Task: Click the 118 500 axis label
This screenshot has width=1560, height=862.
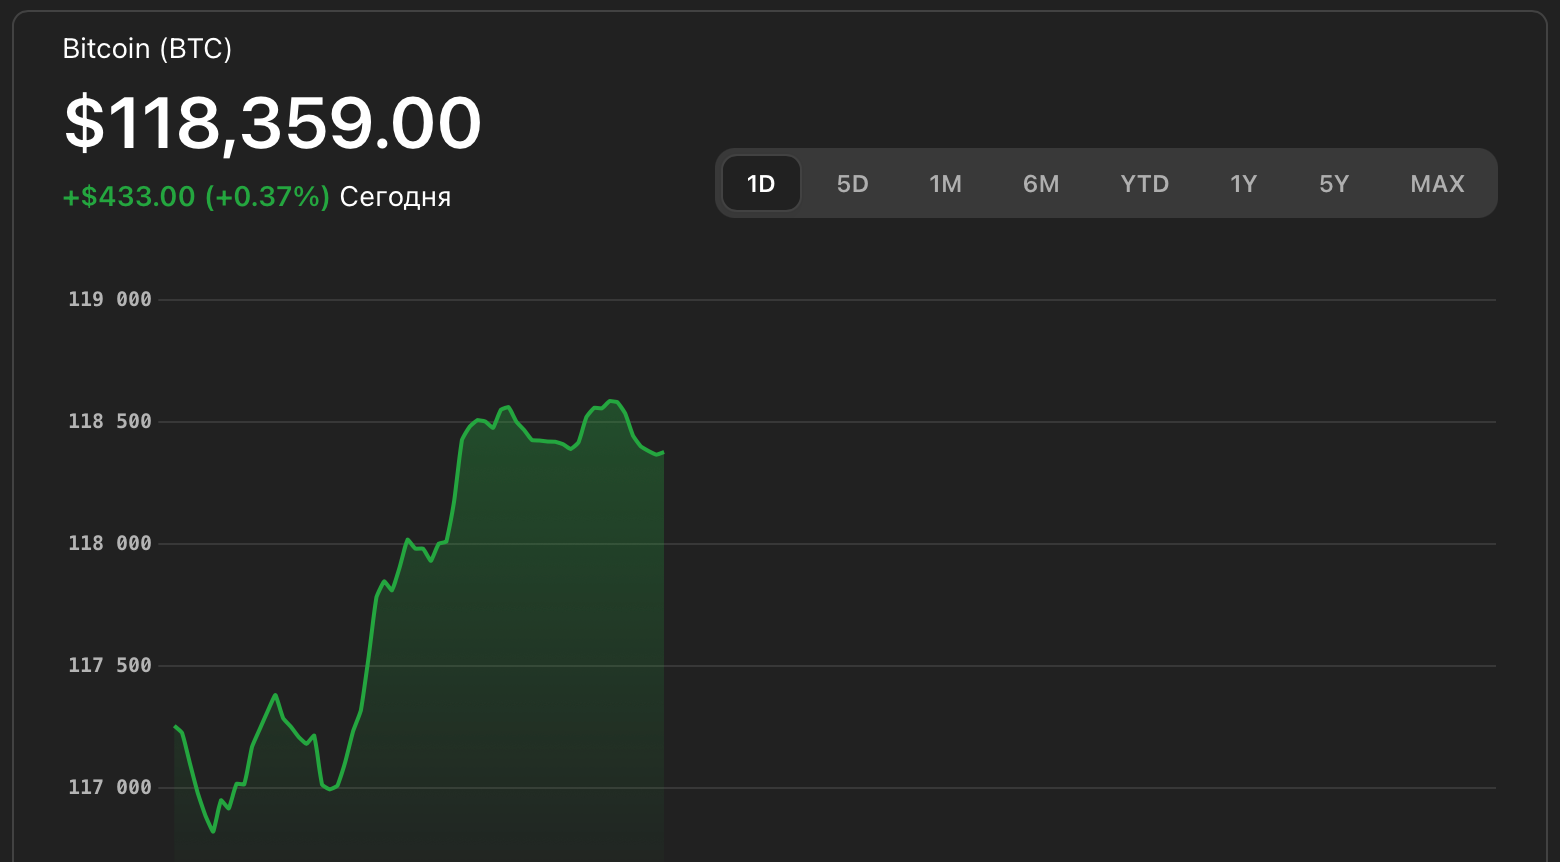Action: tap(110, 421)
